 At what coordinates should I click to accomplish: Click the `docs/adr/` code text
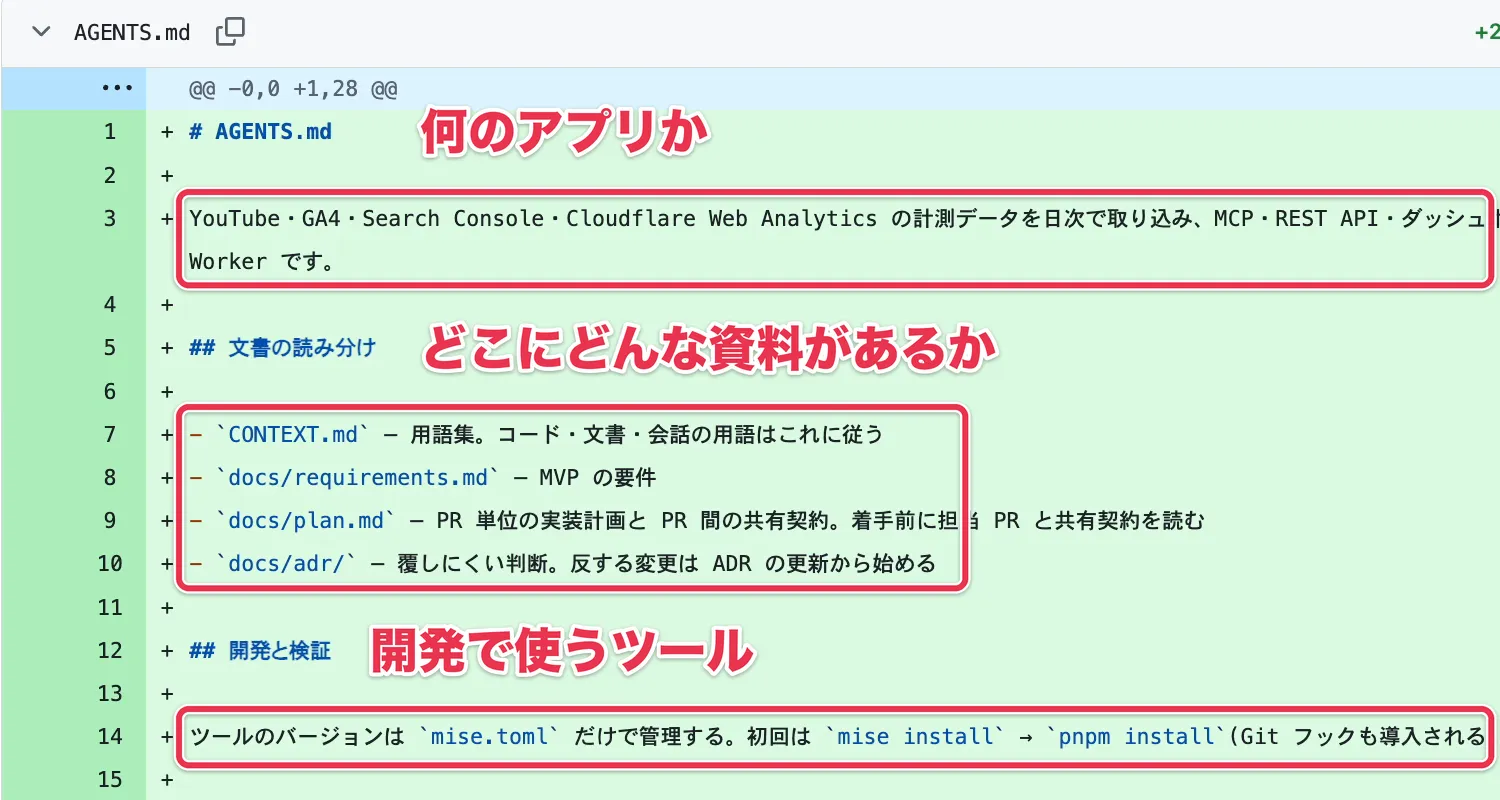click(285, 564)
